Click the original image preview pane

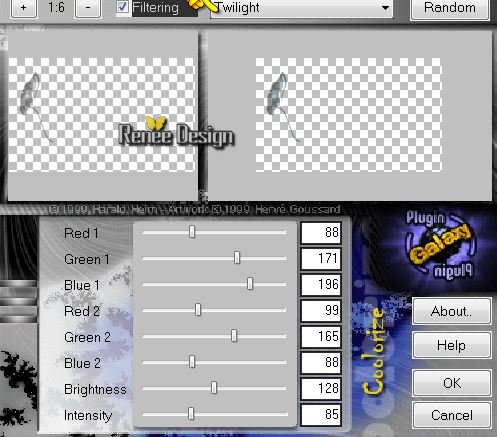[x=103, y=116]
